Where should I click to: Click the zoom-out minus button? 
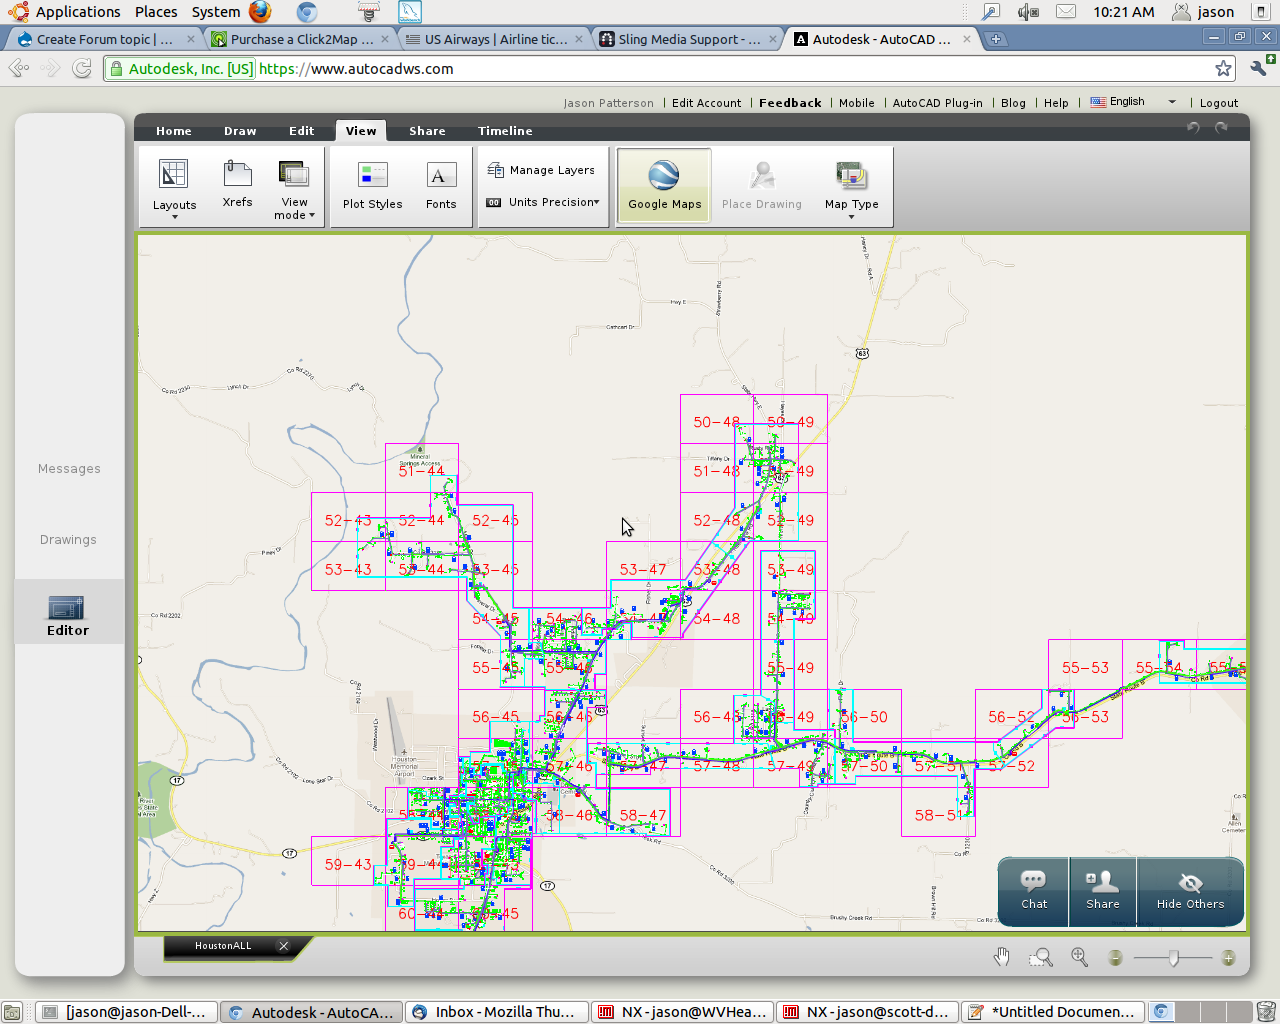pos(1115,958)
